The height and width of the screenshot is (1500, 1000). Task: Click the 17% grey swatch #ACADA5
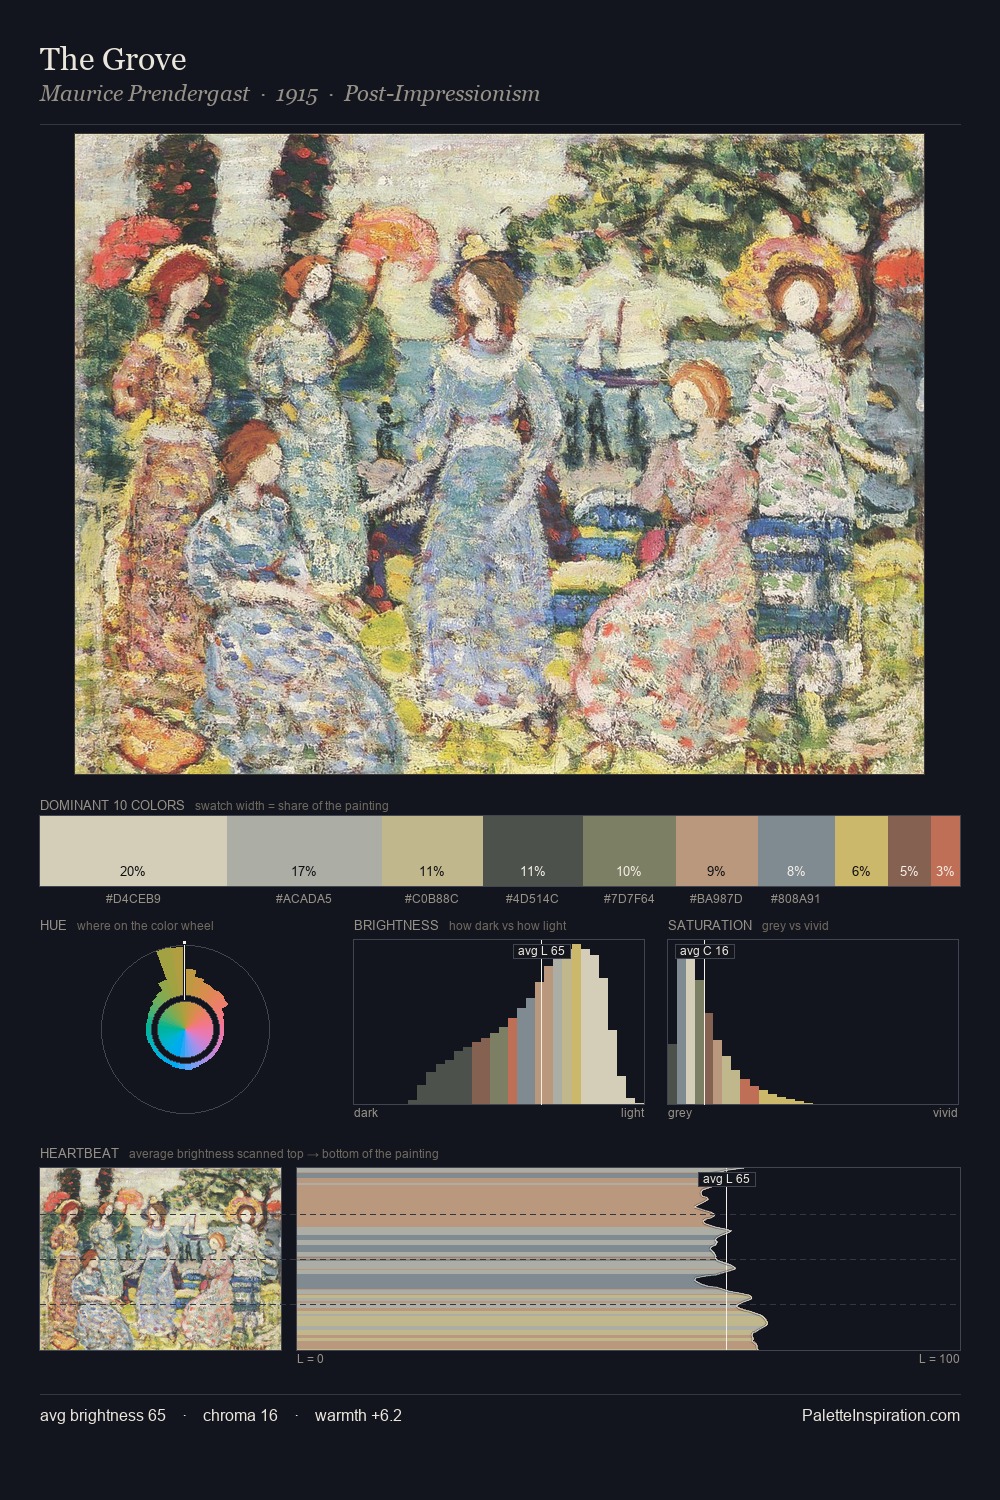[x=304, y=851]
